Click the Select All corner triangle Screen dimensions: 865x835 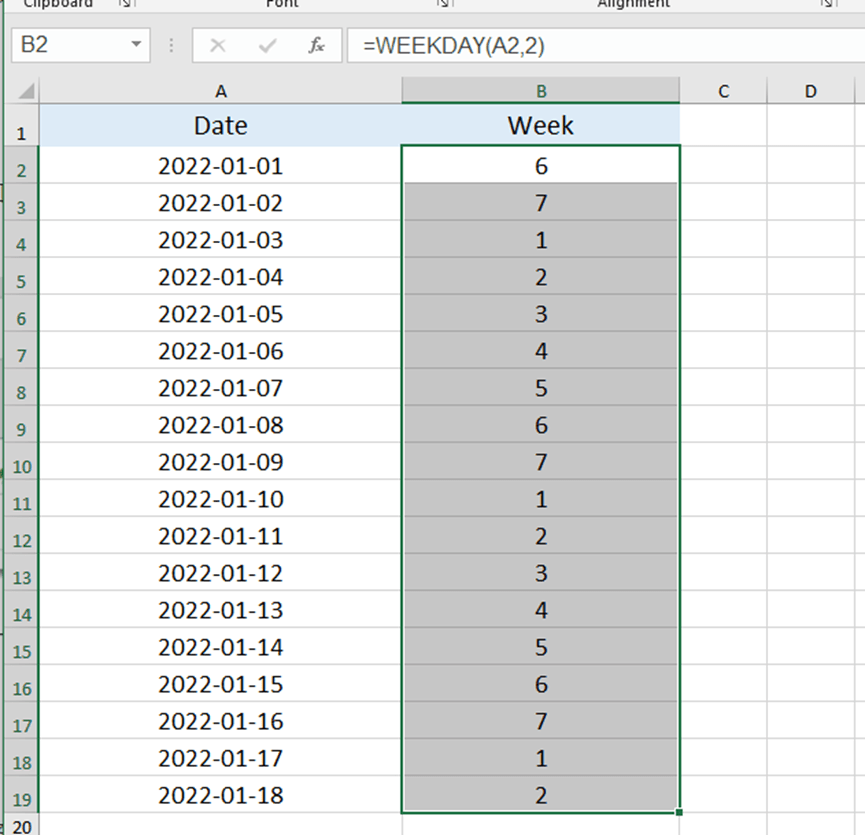(26, 91)
